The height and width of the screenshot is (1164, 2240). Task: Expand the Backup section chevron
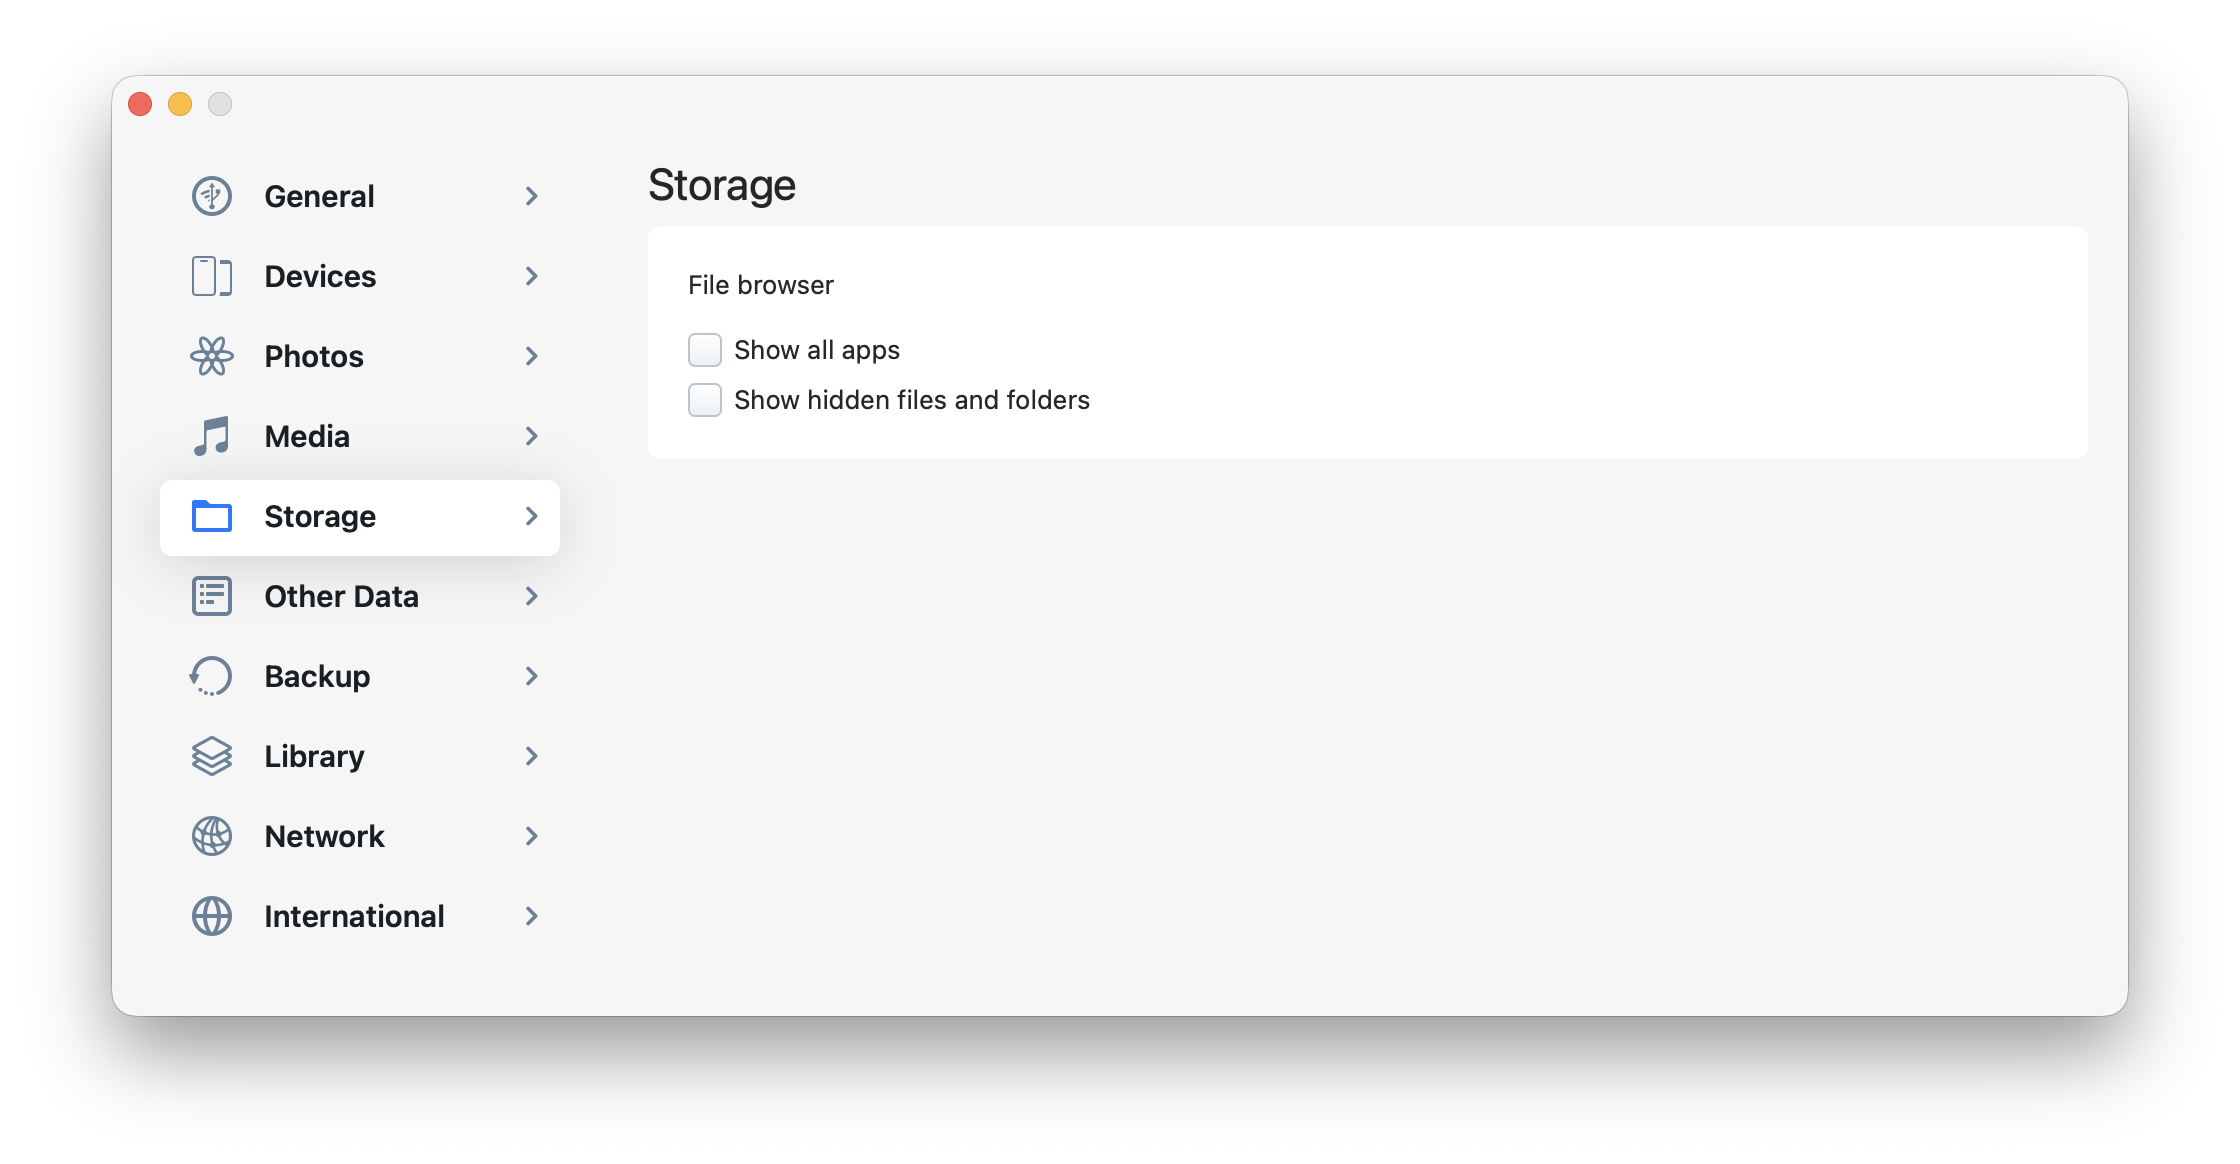tap(532, 676)
